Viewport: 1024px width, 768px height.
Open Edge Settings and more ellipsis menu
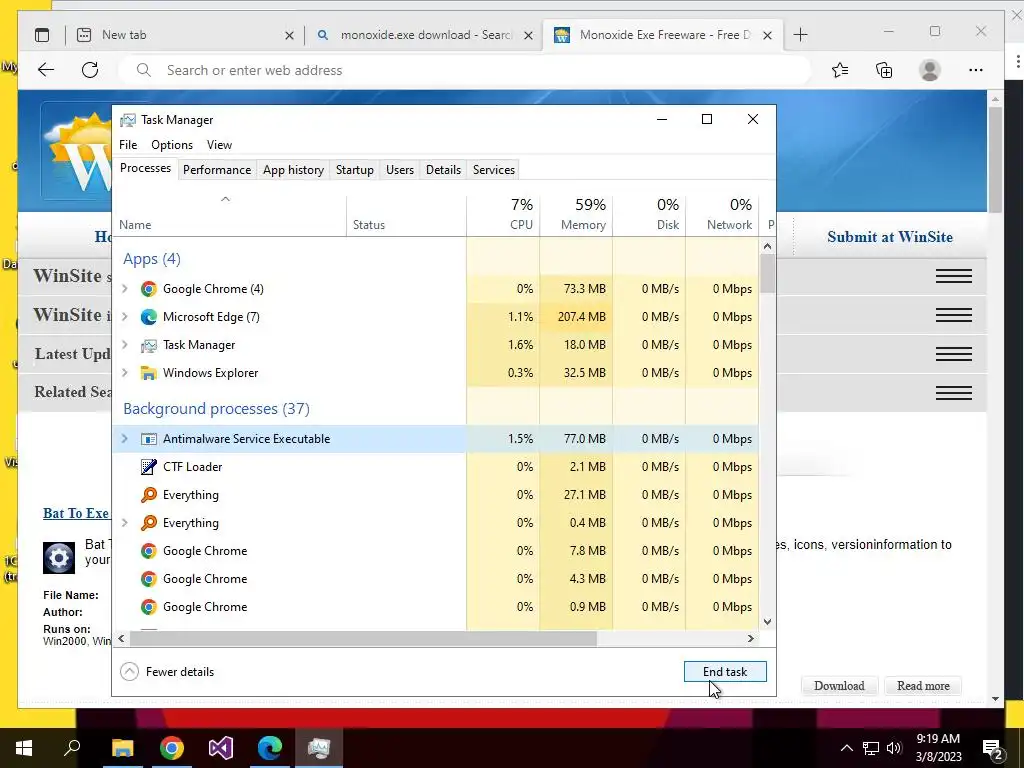click(x=976, y=70)
